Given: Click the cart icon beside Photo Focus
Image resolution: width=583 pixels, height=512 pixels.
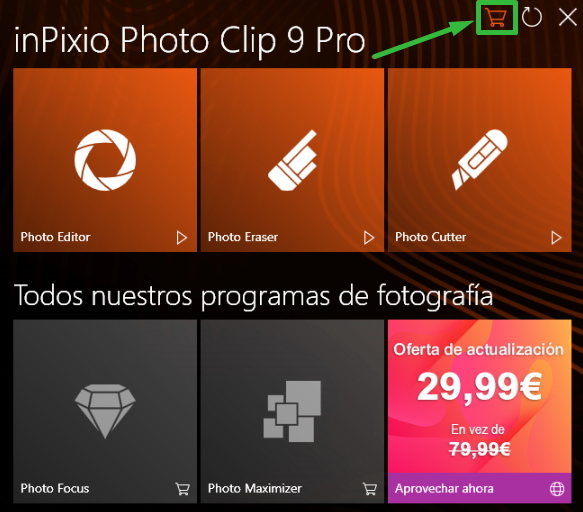Looking at the screenshot, I should pos(182,489).
